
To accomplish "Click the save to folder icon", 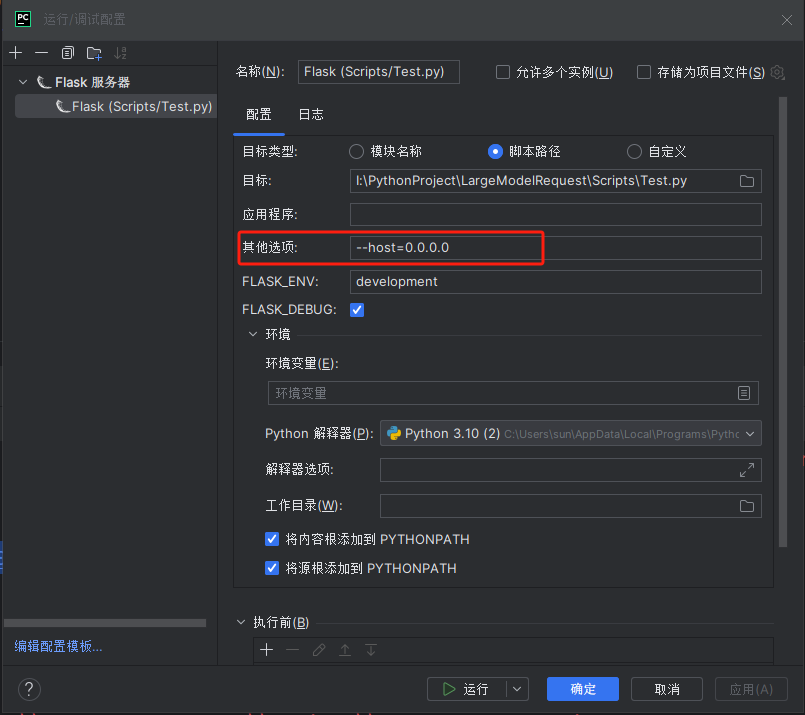I will click(x=94, y=53).
